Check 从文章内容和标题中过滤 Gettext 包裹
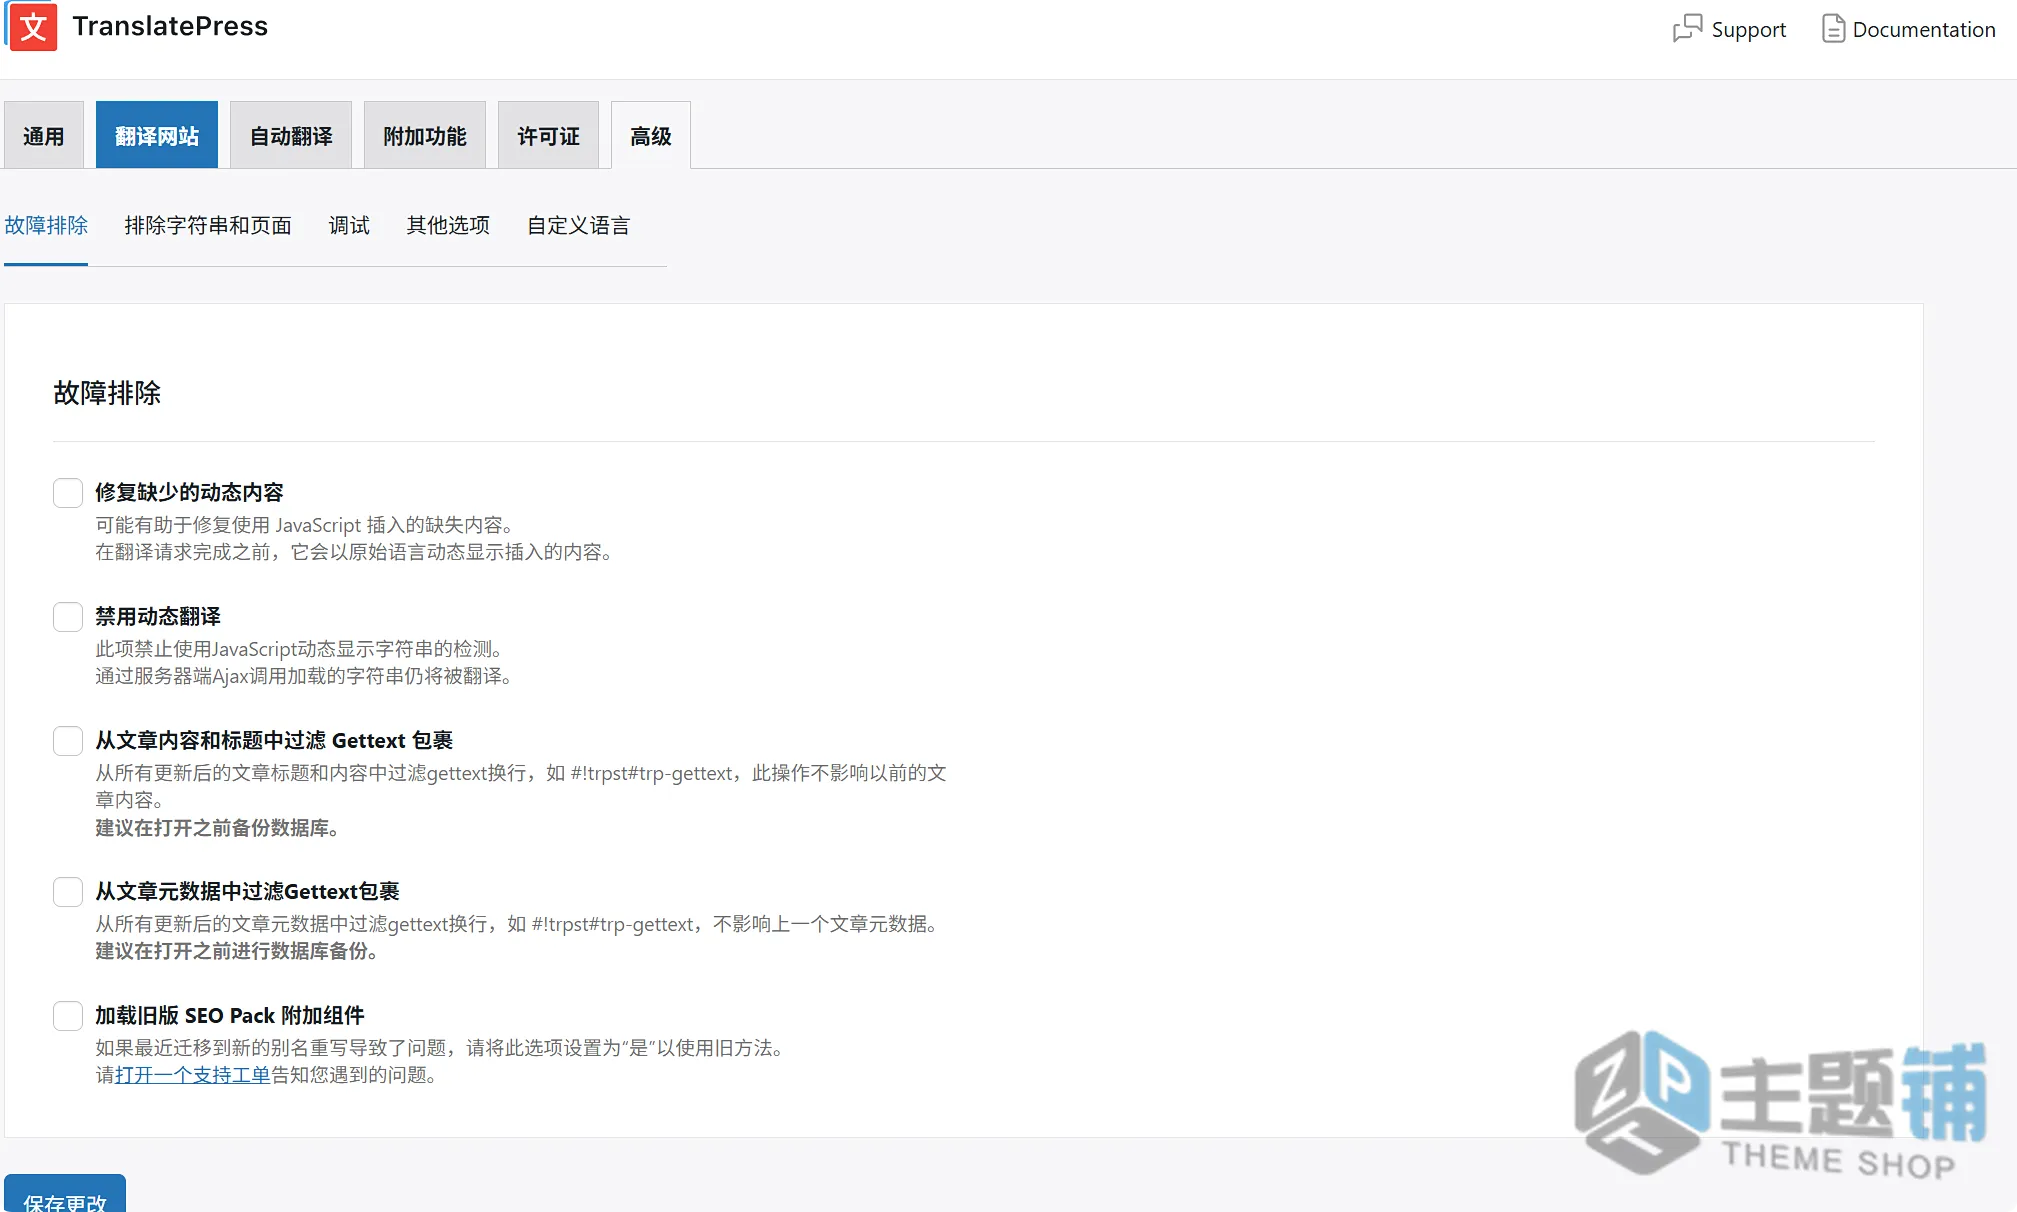The image size is (2017, 1212). [68, 741]
